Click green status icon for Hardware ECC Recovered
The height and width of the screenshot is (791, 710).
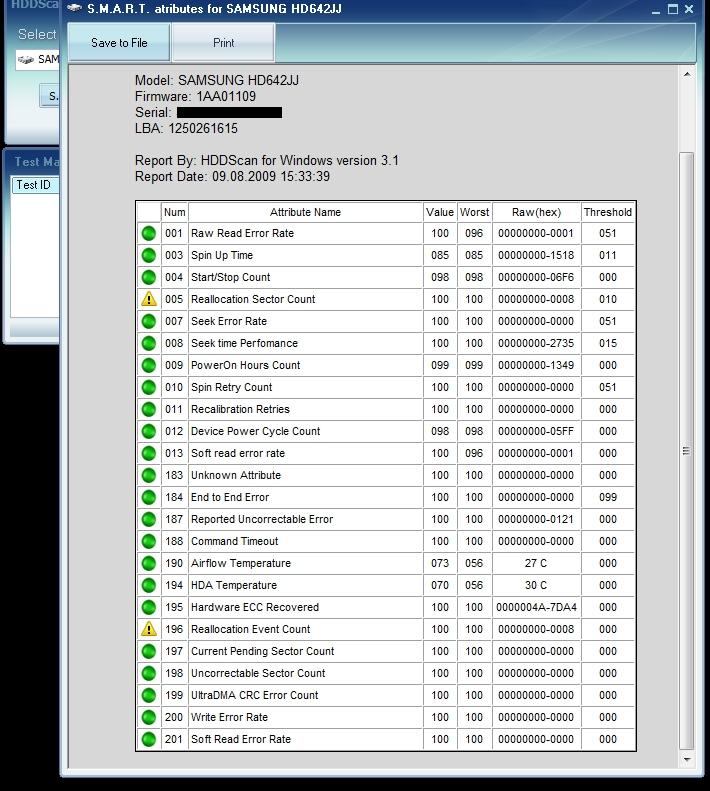[x=149, y=607]
